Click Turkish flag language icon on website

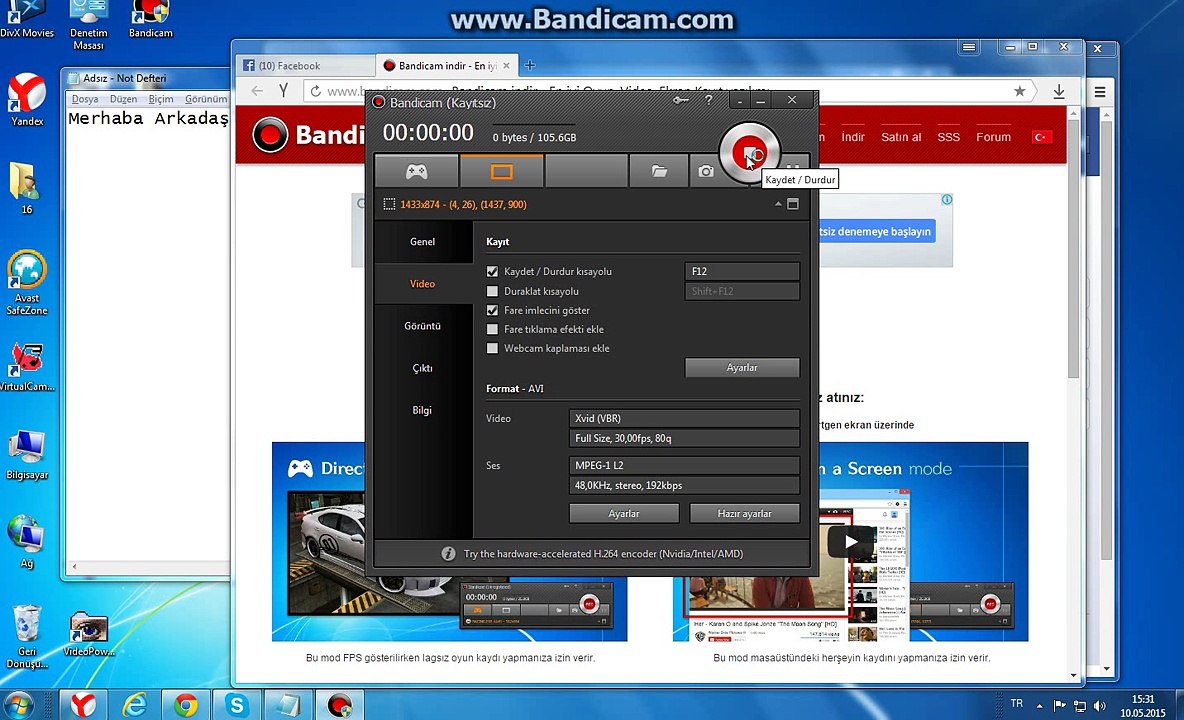click(1042, 137)
